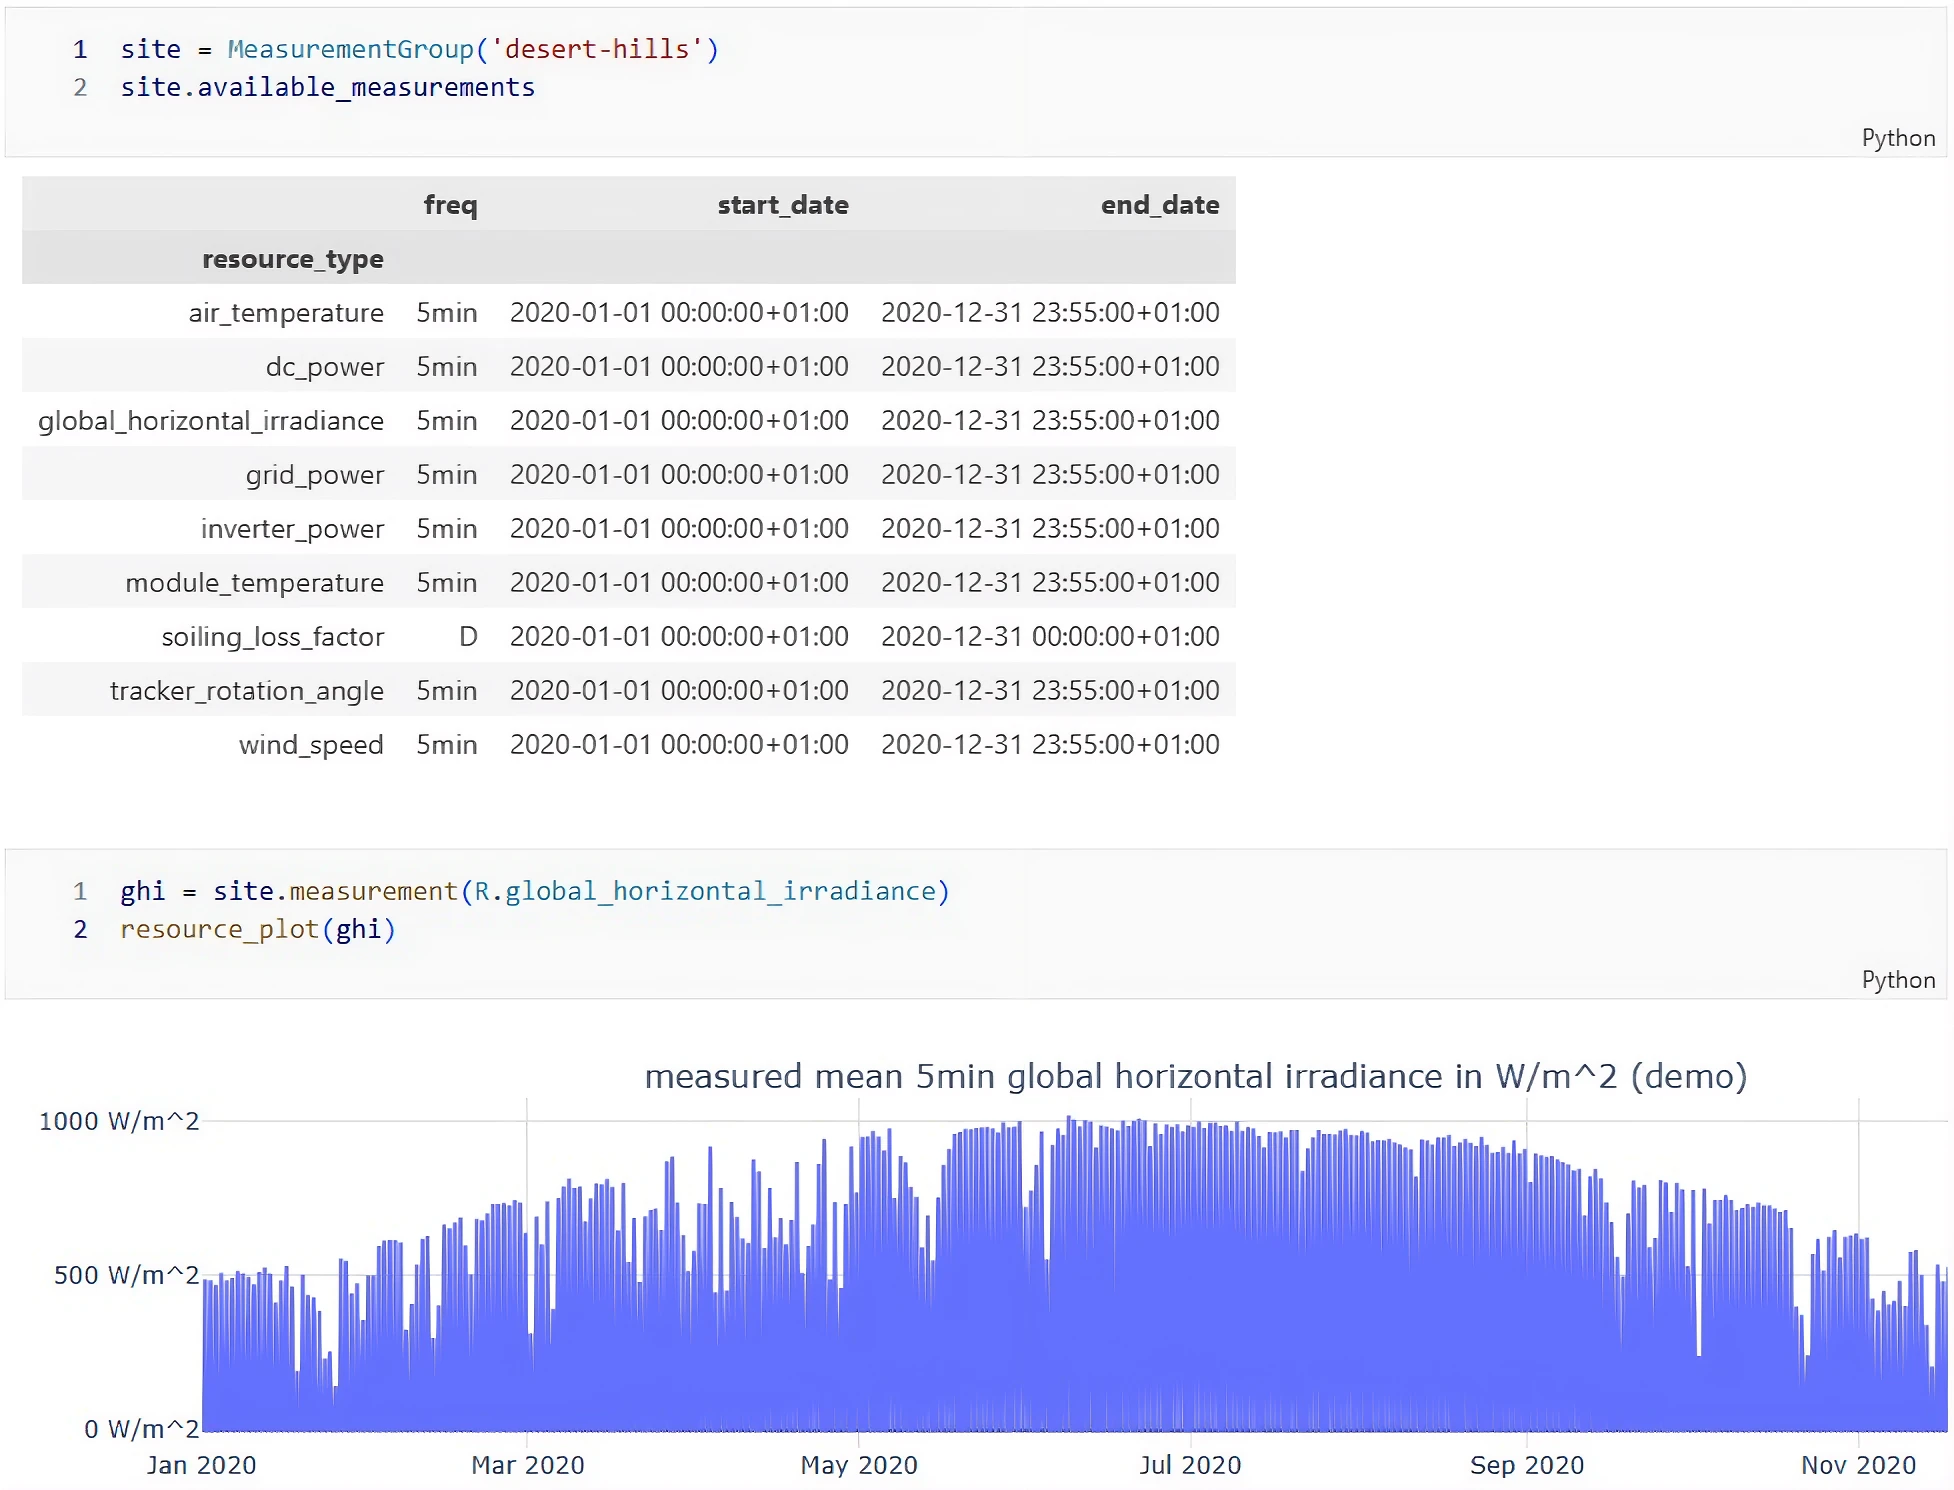
Task: Click the global_horizontal_irradiance row label
Action: 211,421
